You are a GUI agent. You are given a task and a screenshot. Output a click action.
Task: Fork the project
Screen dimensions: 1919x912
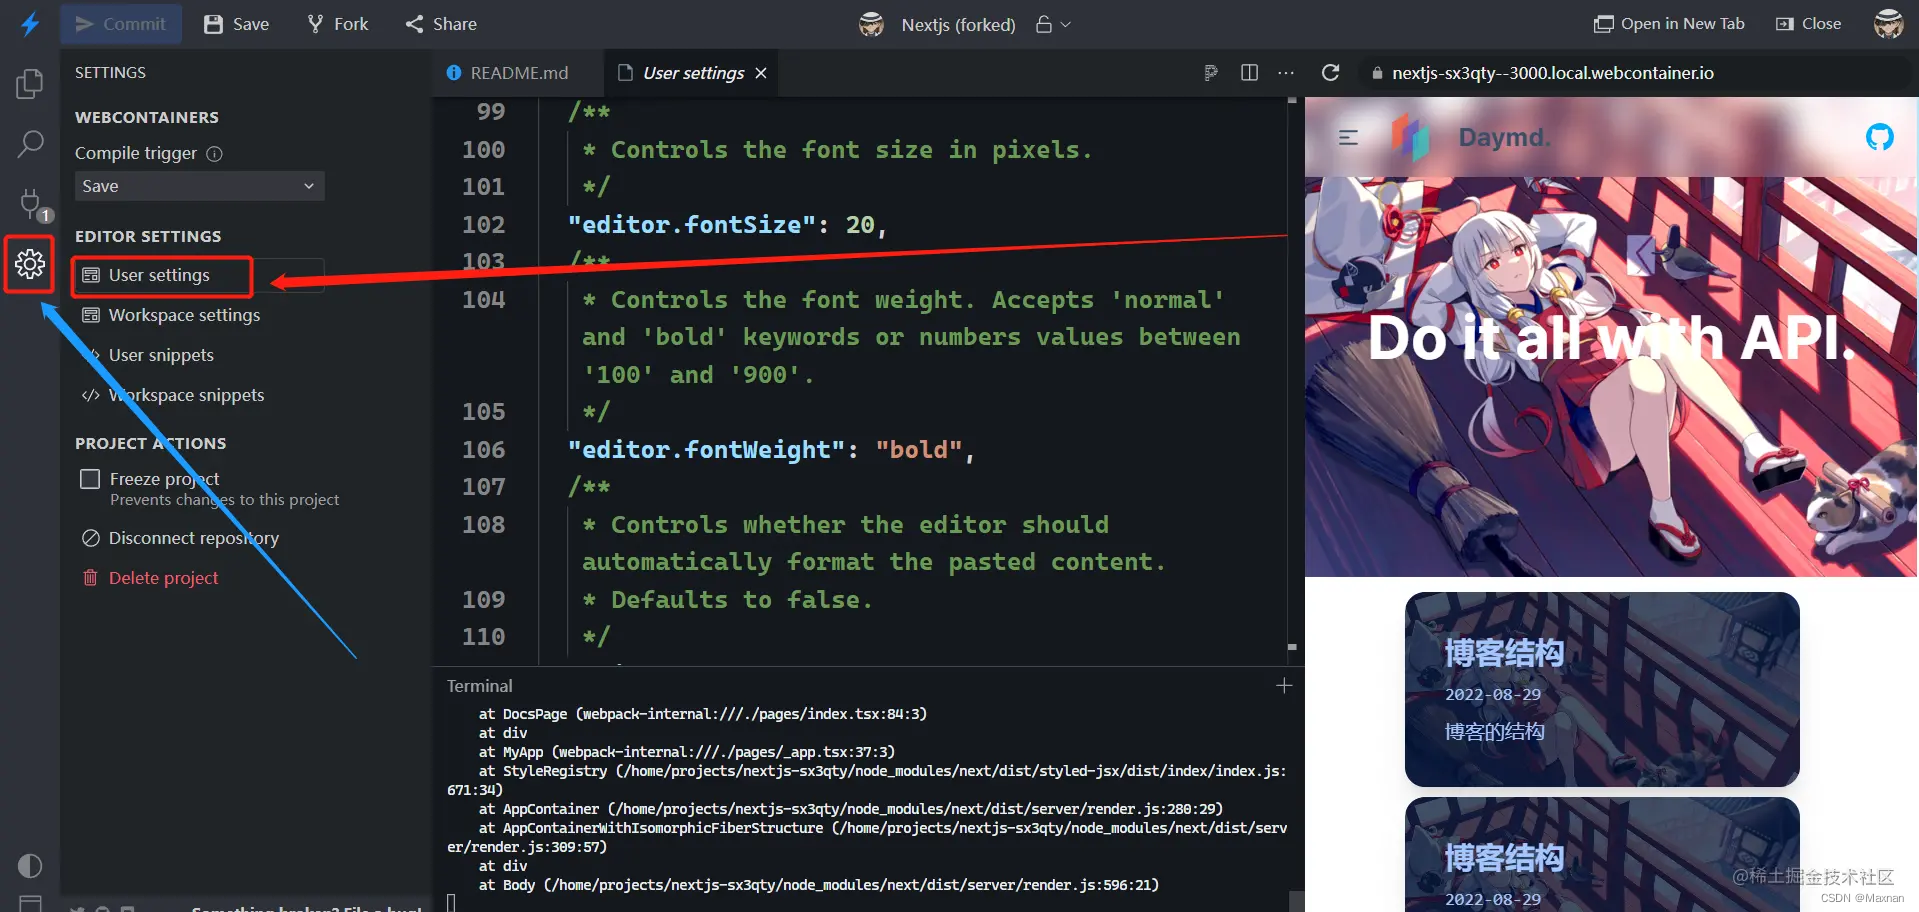click(x=337, y=24)
